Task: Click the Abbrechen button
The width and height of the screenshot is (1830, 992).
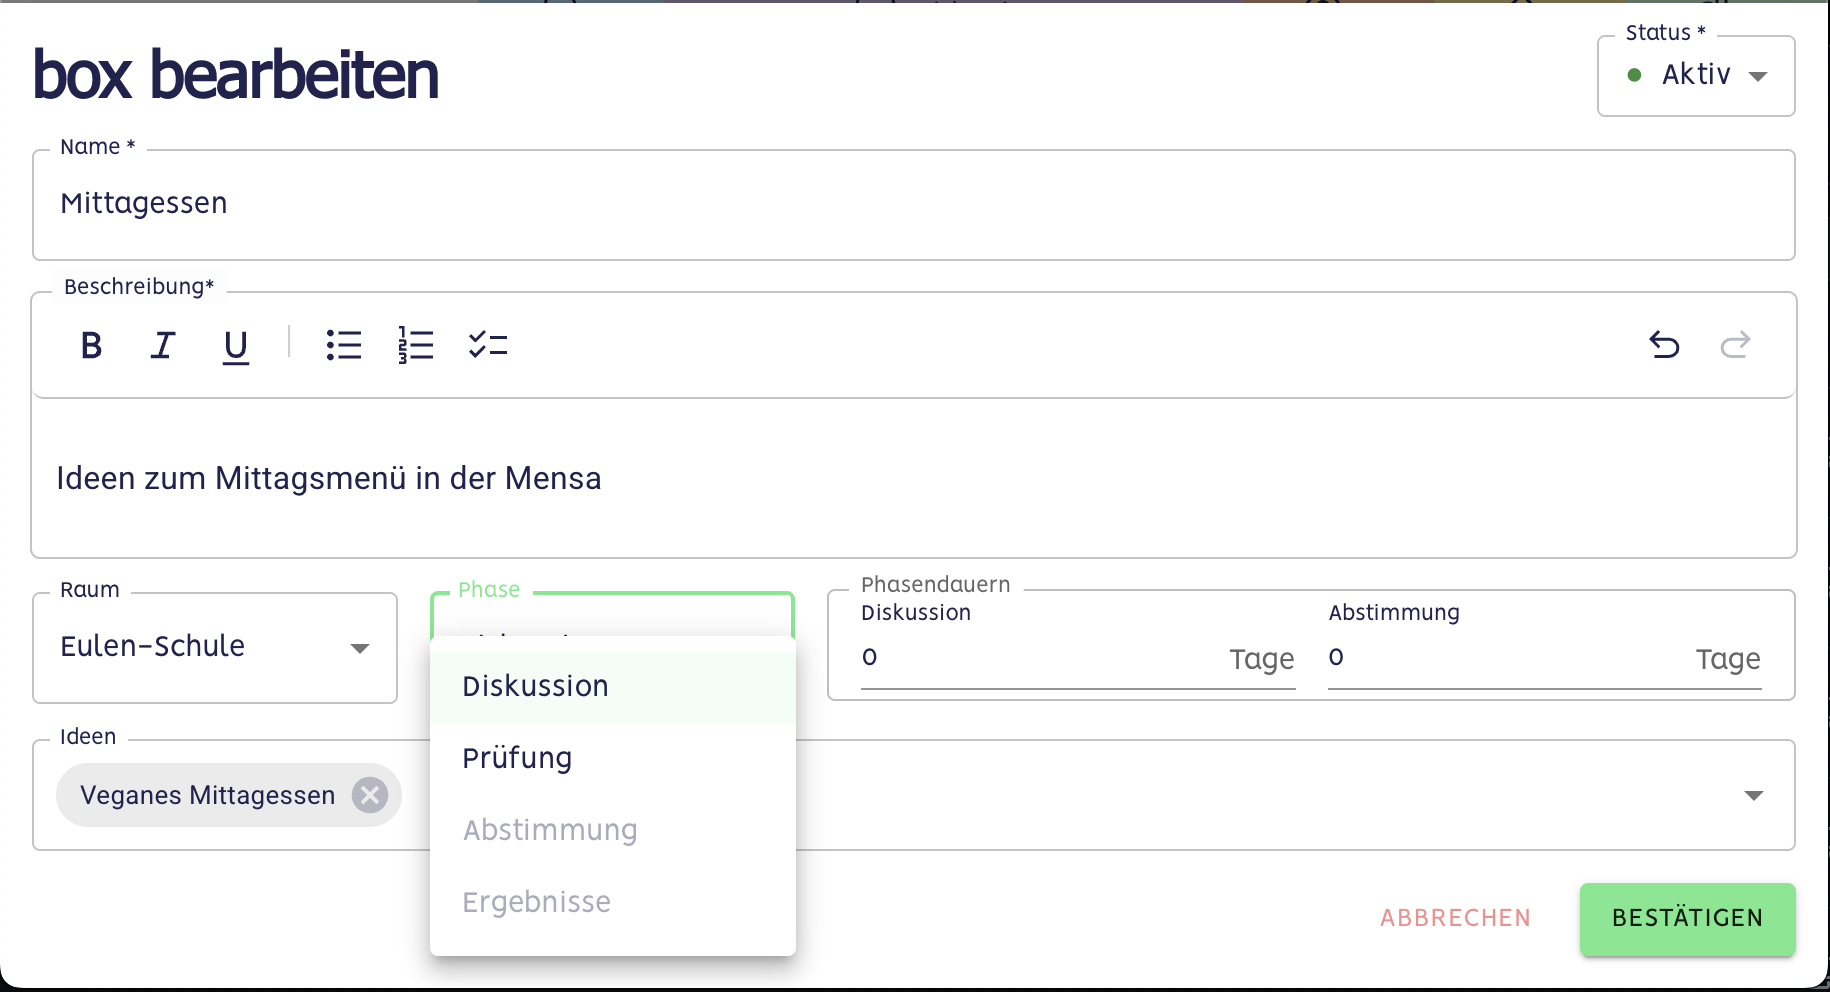Action: click(x=1455, y=918)
